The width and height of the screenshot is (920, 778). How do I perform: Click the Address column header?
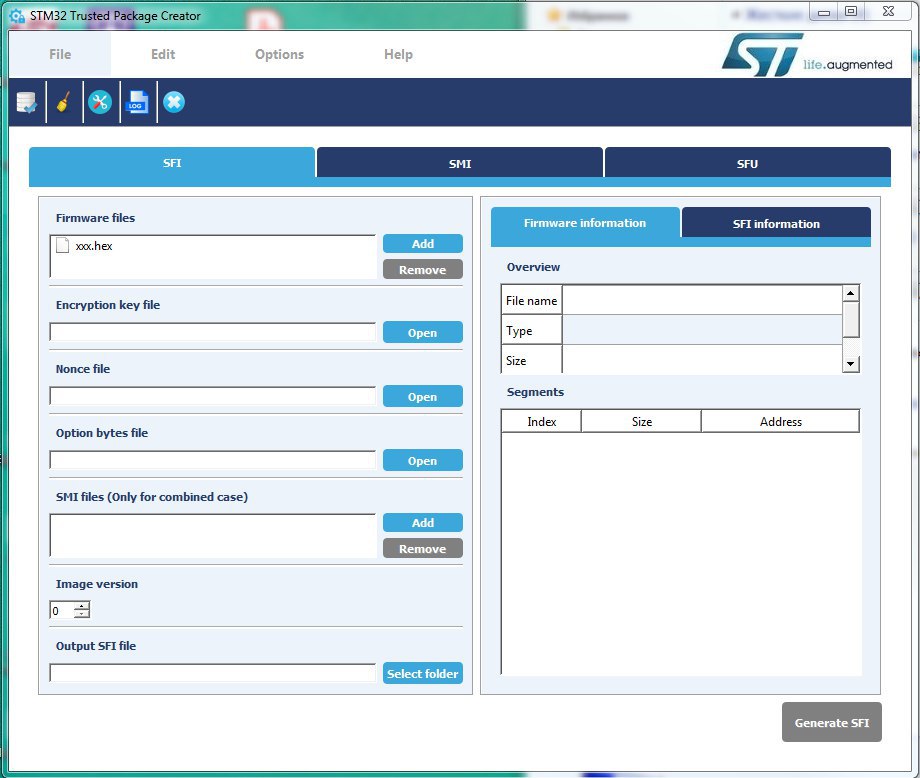tap(780, 421)
